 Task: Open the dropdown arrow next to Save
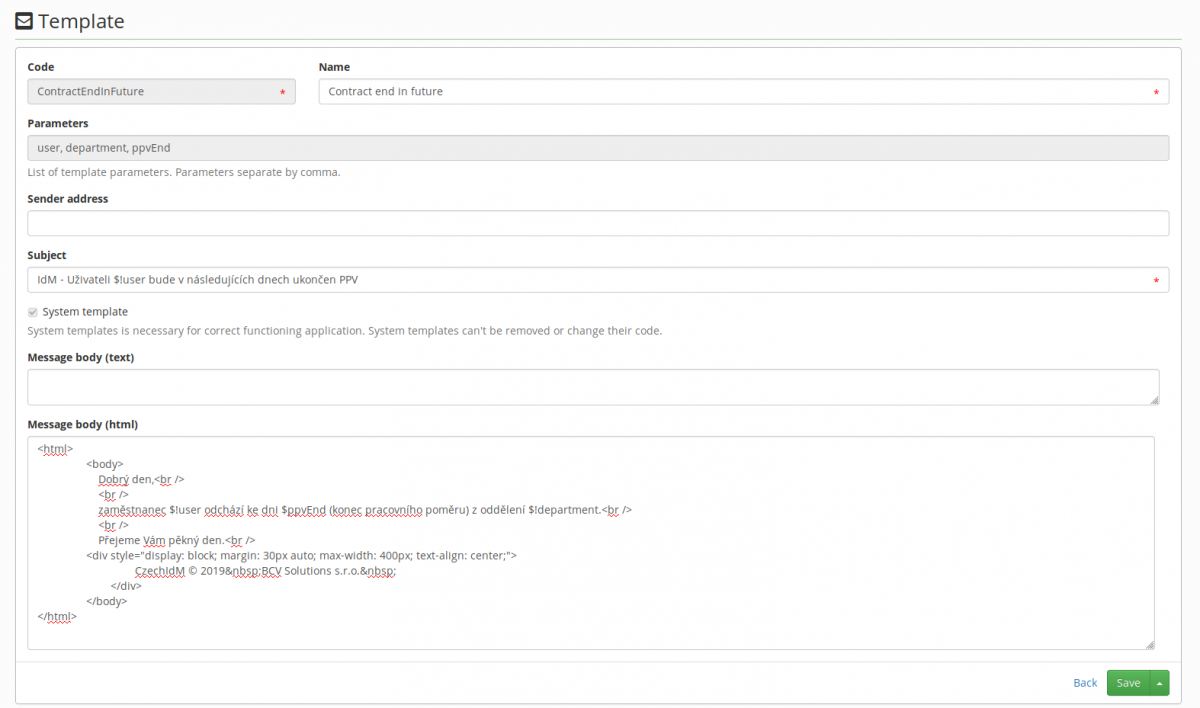tap(1159, 683)
